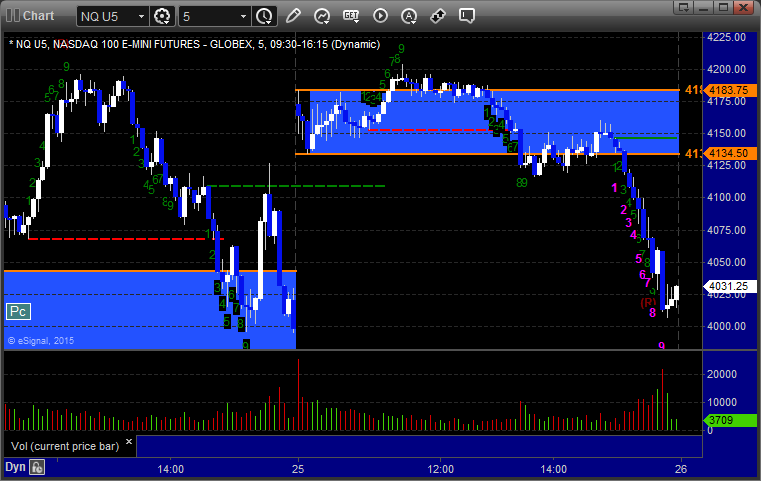761x481 pixels.
Task: Expand the interval 5 dropdown arrow
Action: [x=243, y=17]
